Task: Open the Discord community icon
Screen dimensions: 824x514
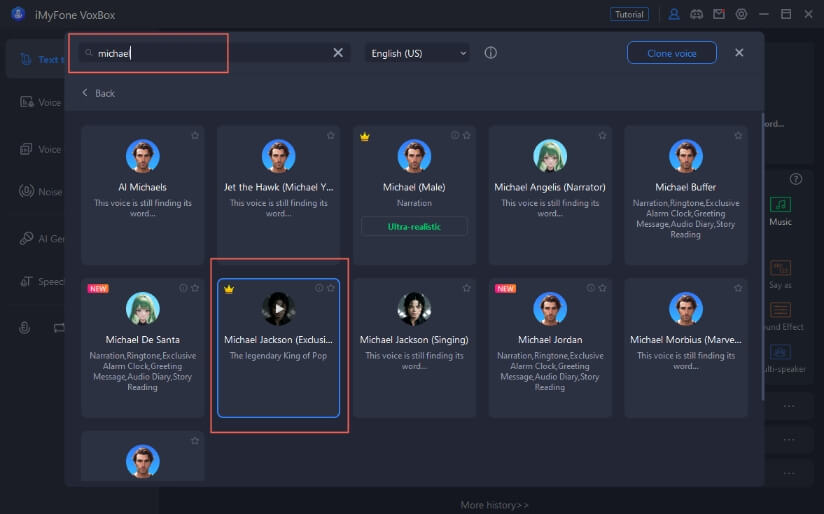Action: pyautogui.click(x=696, y=14)
